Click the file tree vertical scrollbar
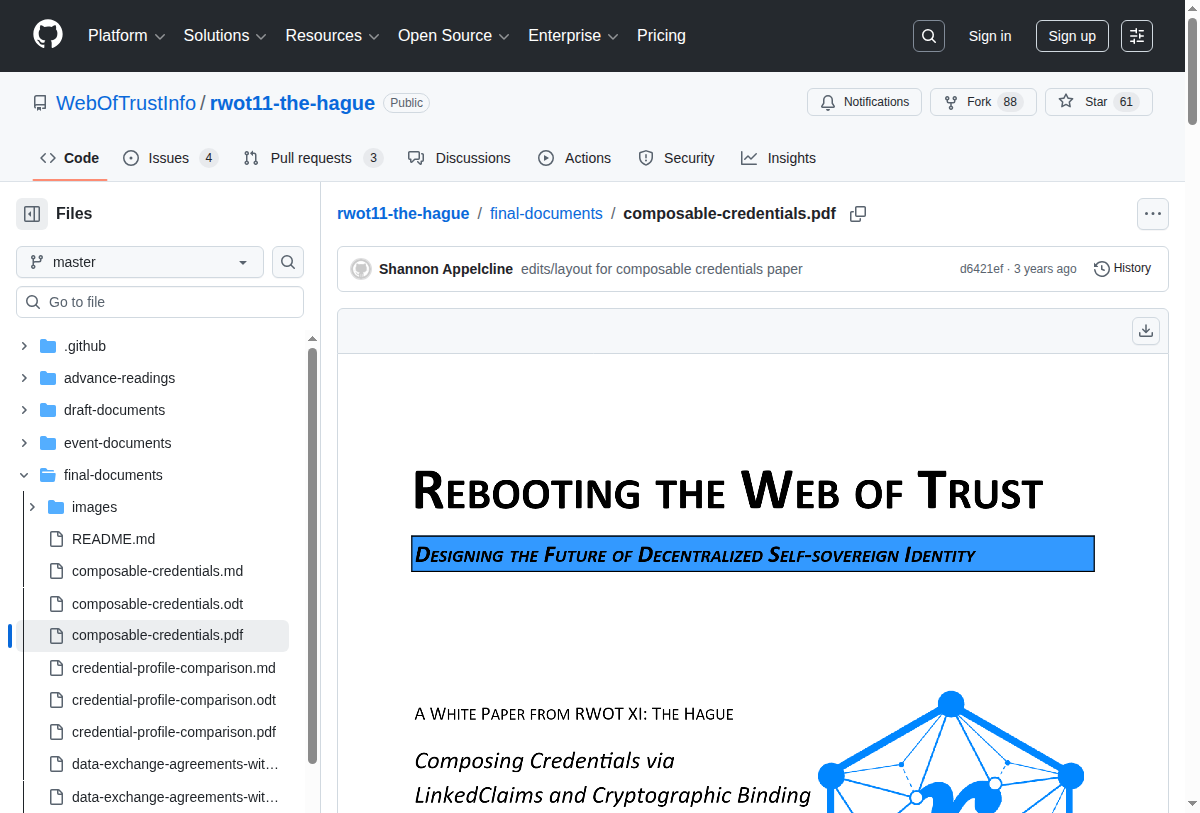The height and width of the screenshot is (813, 1200). [312, 550]
